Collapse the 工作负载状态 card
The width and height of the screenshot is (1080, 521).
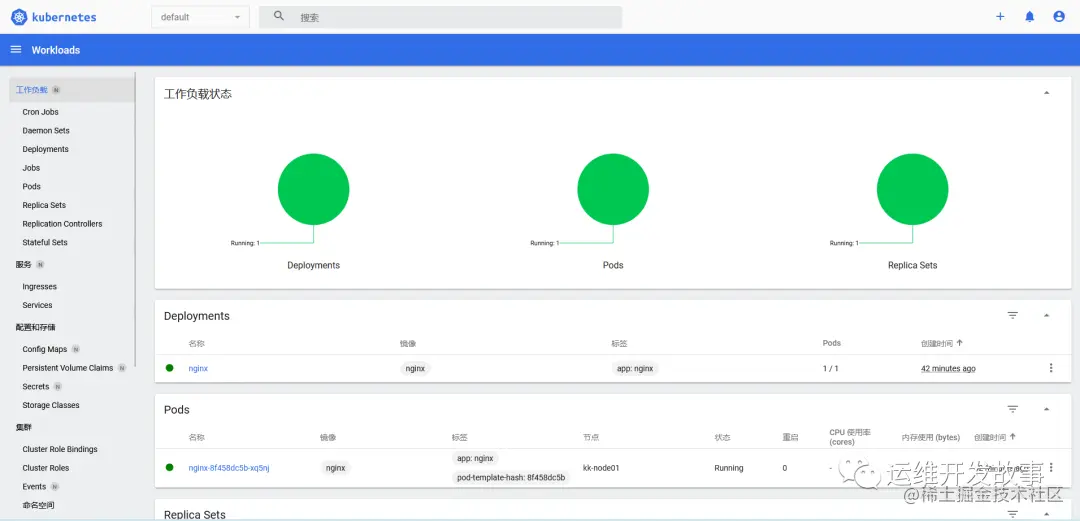click(1046, 93)
